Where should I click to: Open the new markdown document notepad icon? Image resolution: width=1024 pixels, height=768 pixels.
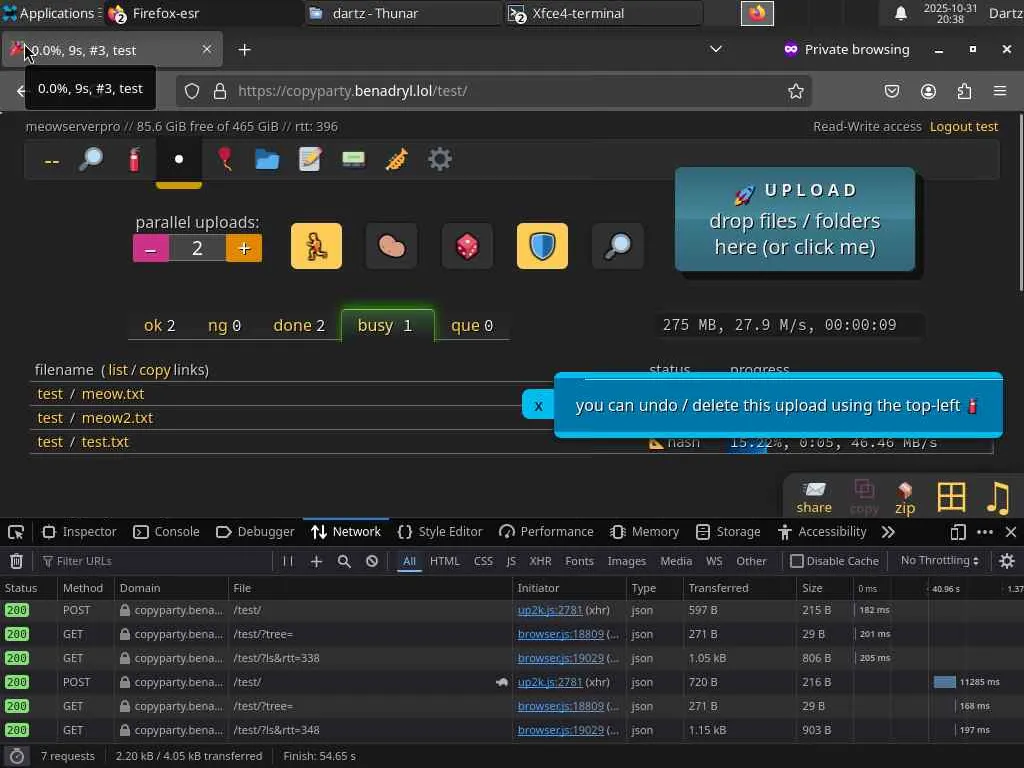tap(310, 159)
